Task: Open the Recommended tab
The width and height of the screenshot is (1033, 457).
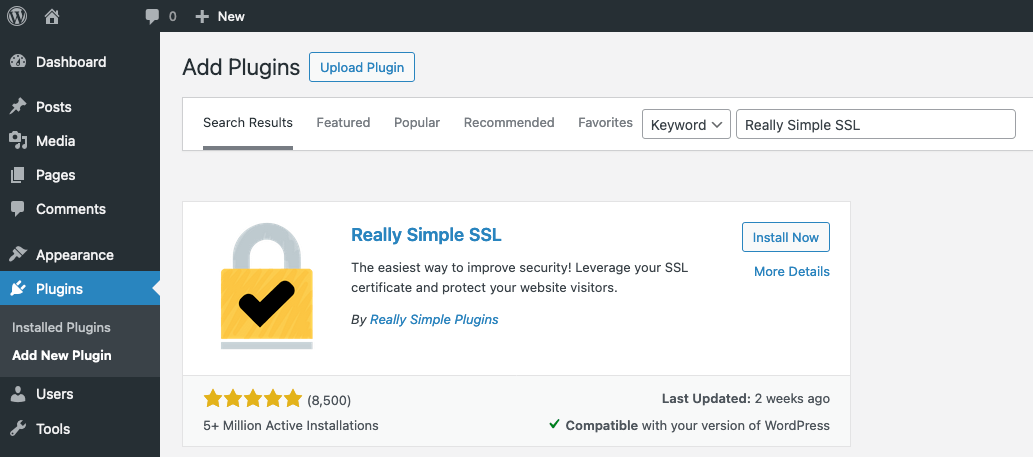Action: click(x=509, y=123)
